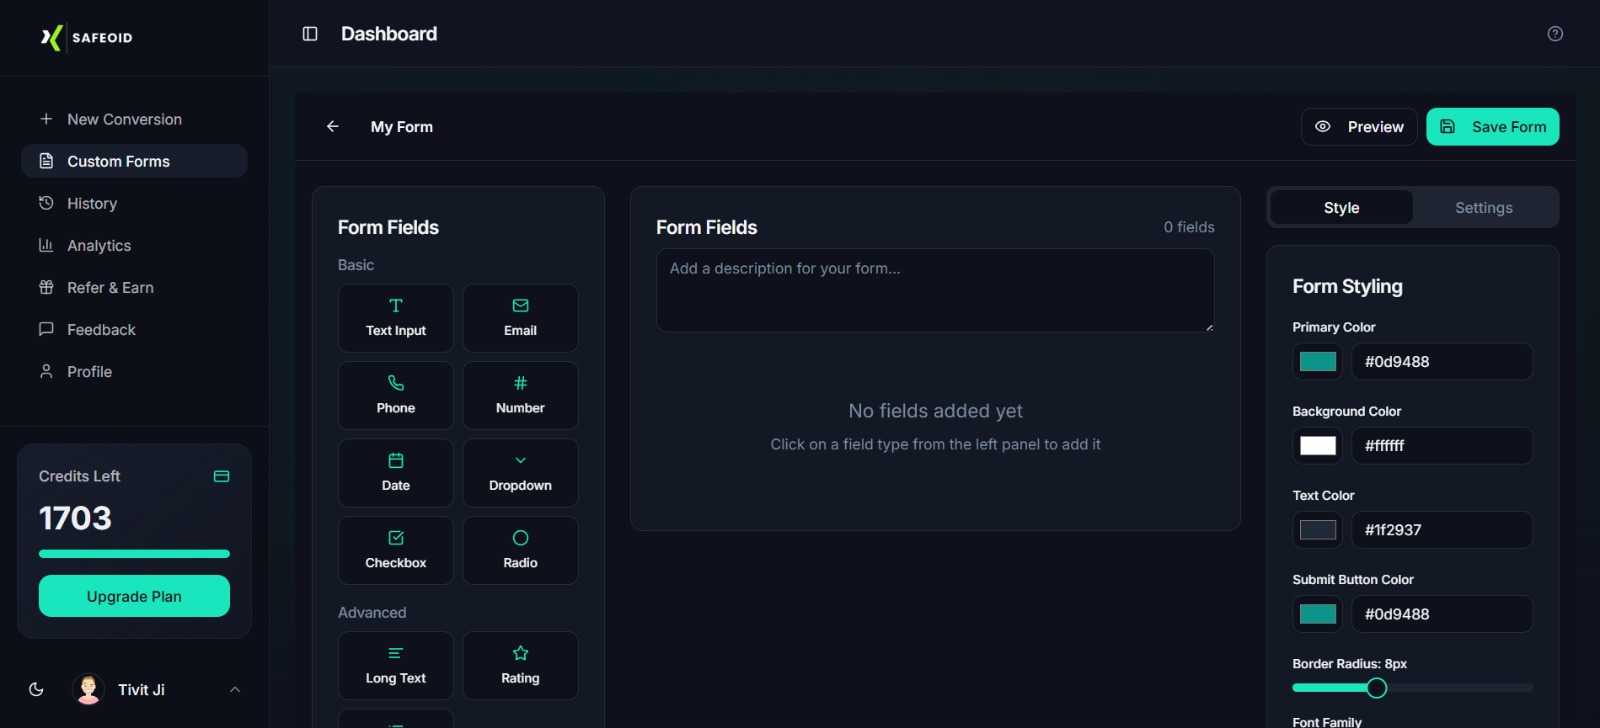Add a Dropdown field type
The width and height of the screenshot is (1600, 728).
click(x=520, y=472)
